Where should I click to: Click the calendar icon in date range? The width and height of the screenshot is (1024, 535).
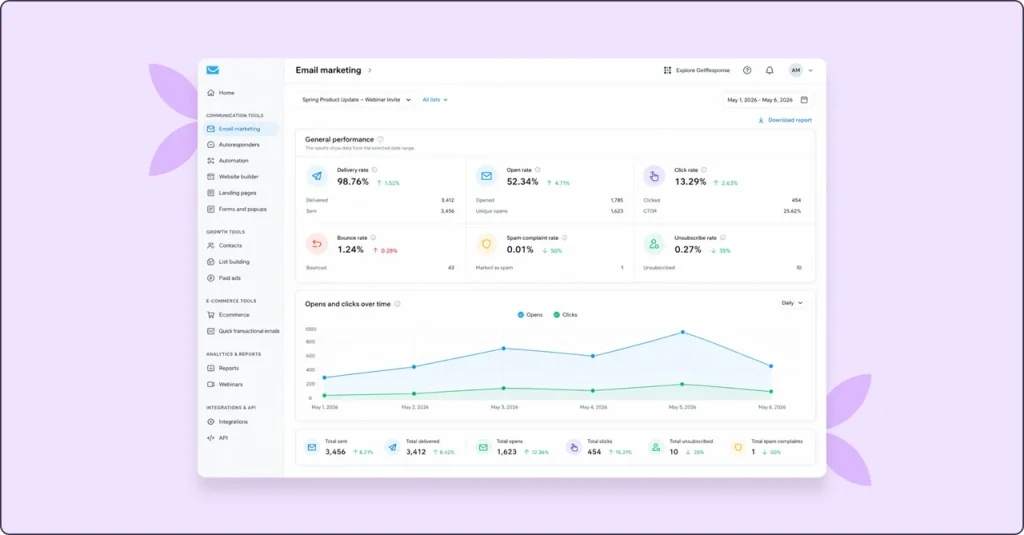pos(804,100)
